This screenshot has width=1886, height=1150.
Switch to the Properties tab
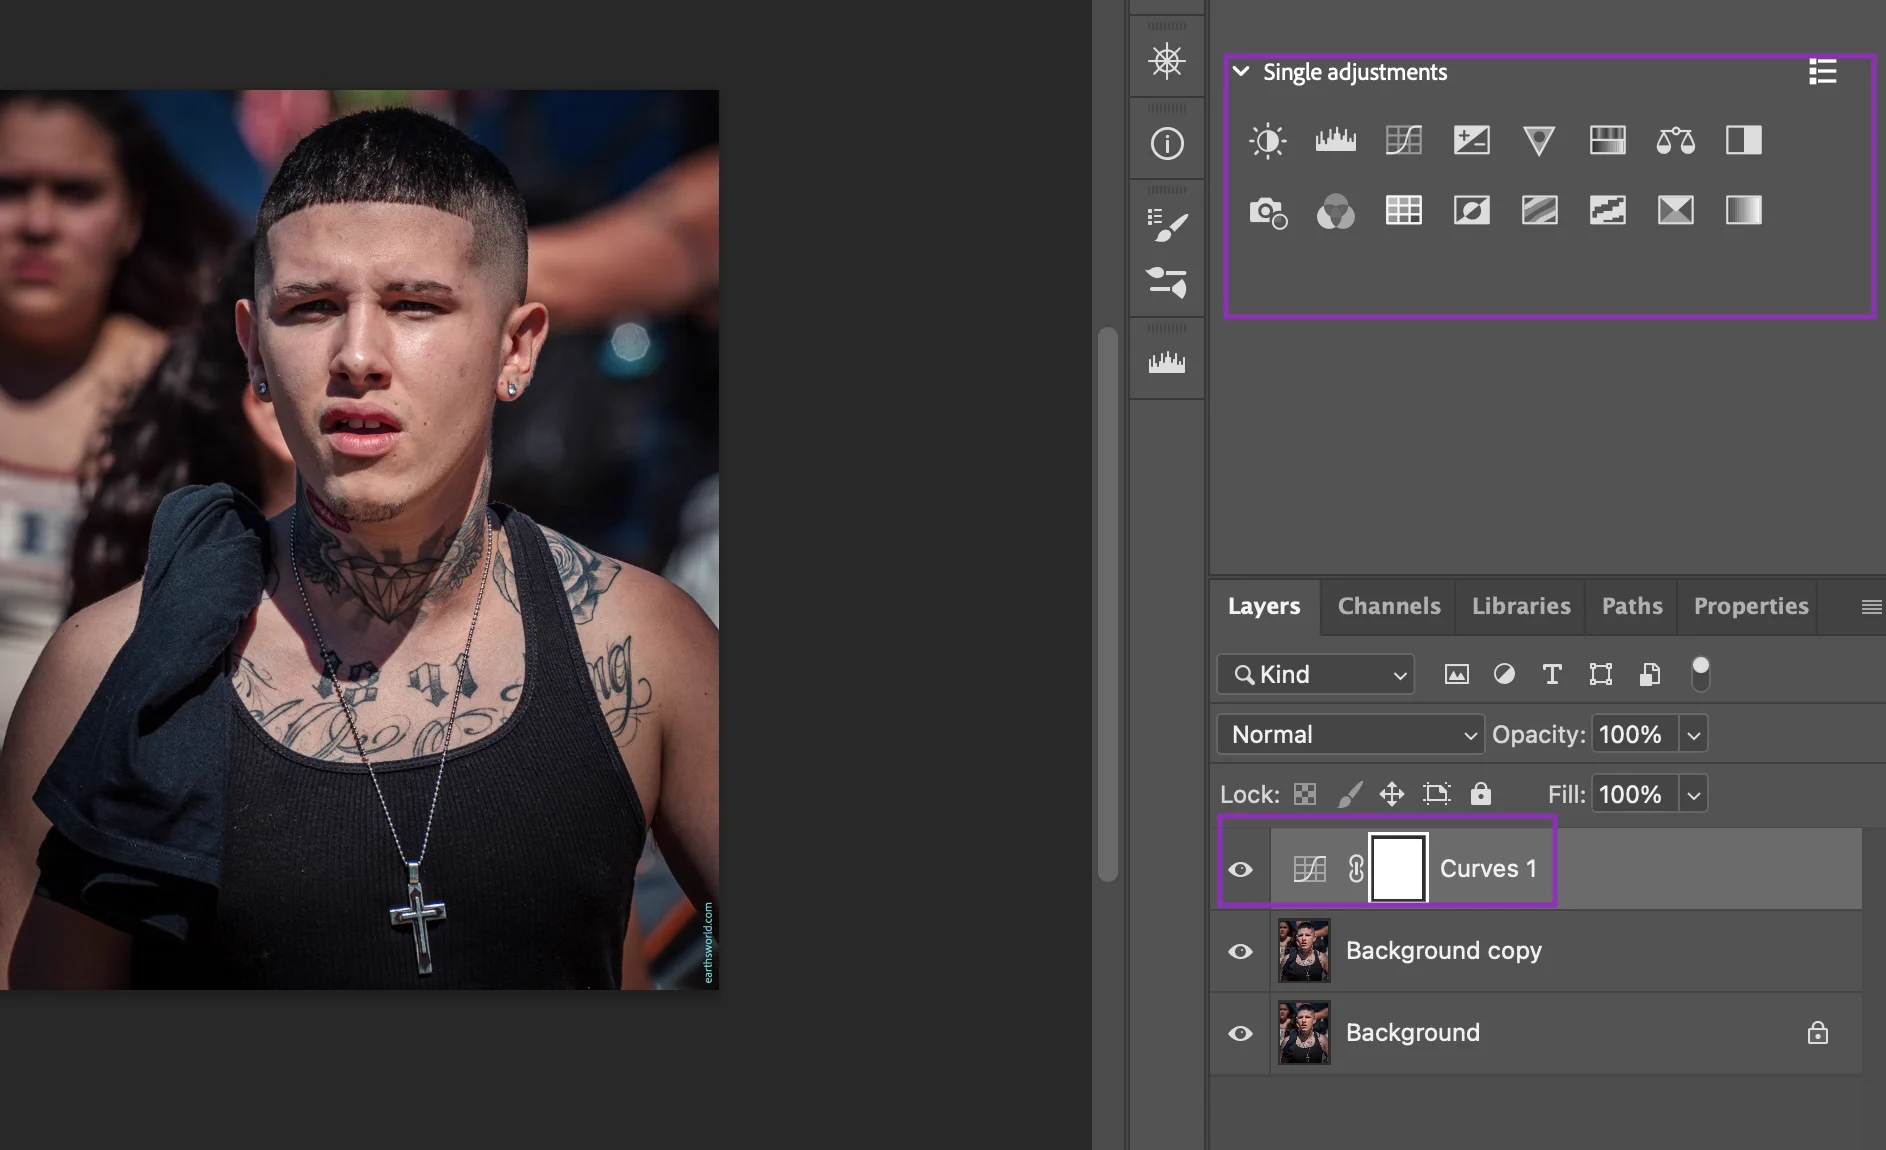[x=1751, y=606]
